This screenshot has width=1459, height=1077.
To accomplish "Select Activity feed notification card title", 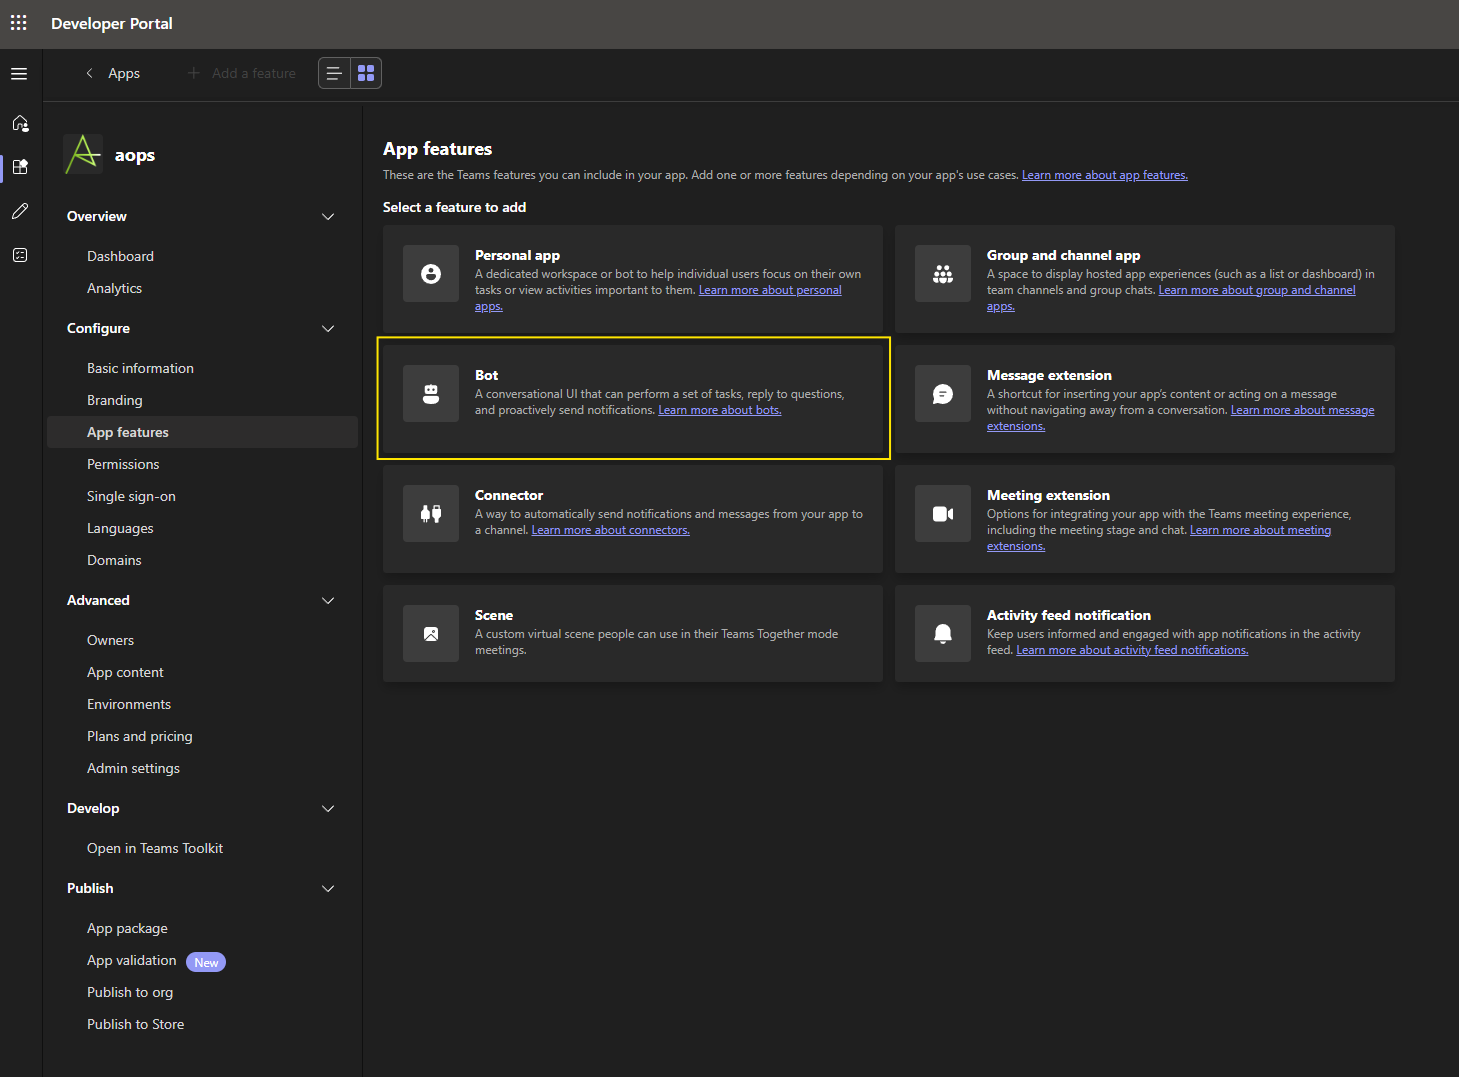I will 1069,615.
